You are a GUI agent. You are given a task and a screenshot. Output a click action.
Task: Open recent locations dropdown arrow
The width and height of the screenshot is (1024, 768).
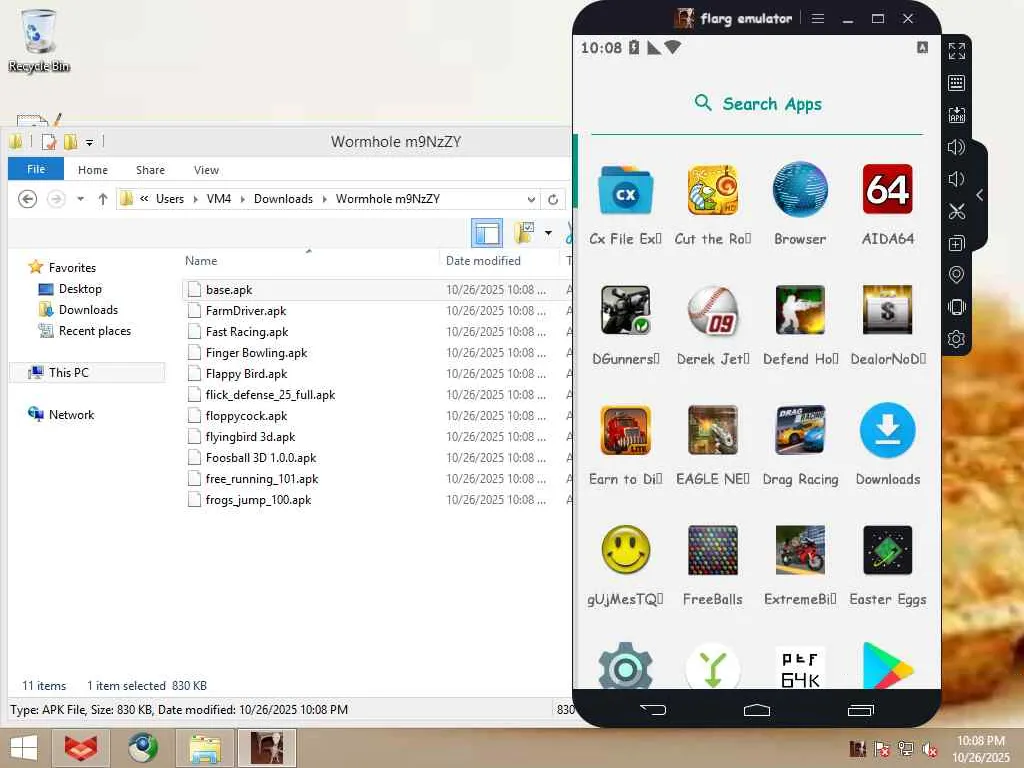pyautogui.click(x=80, y=199)
